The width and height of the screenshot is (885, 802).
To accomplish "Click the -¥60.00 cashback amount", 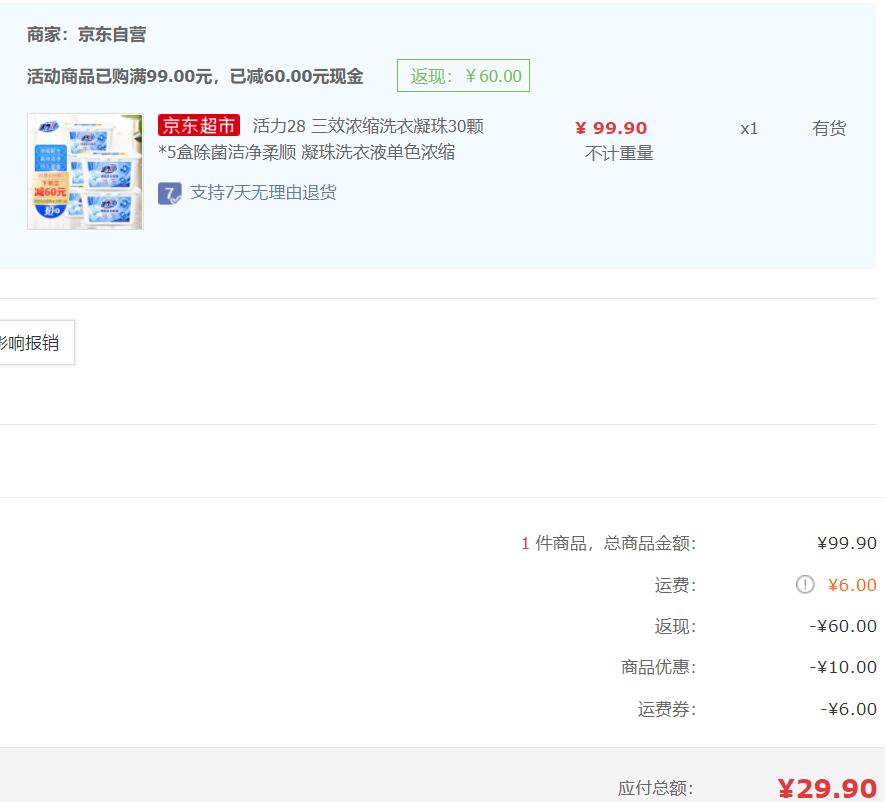I will [843, 627].
